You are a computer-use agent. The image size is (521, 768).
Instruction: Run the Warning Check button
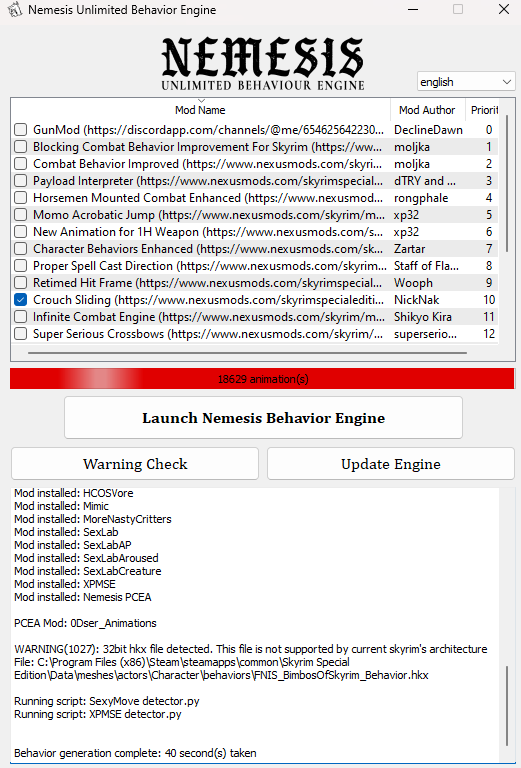135,463
